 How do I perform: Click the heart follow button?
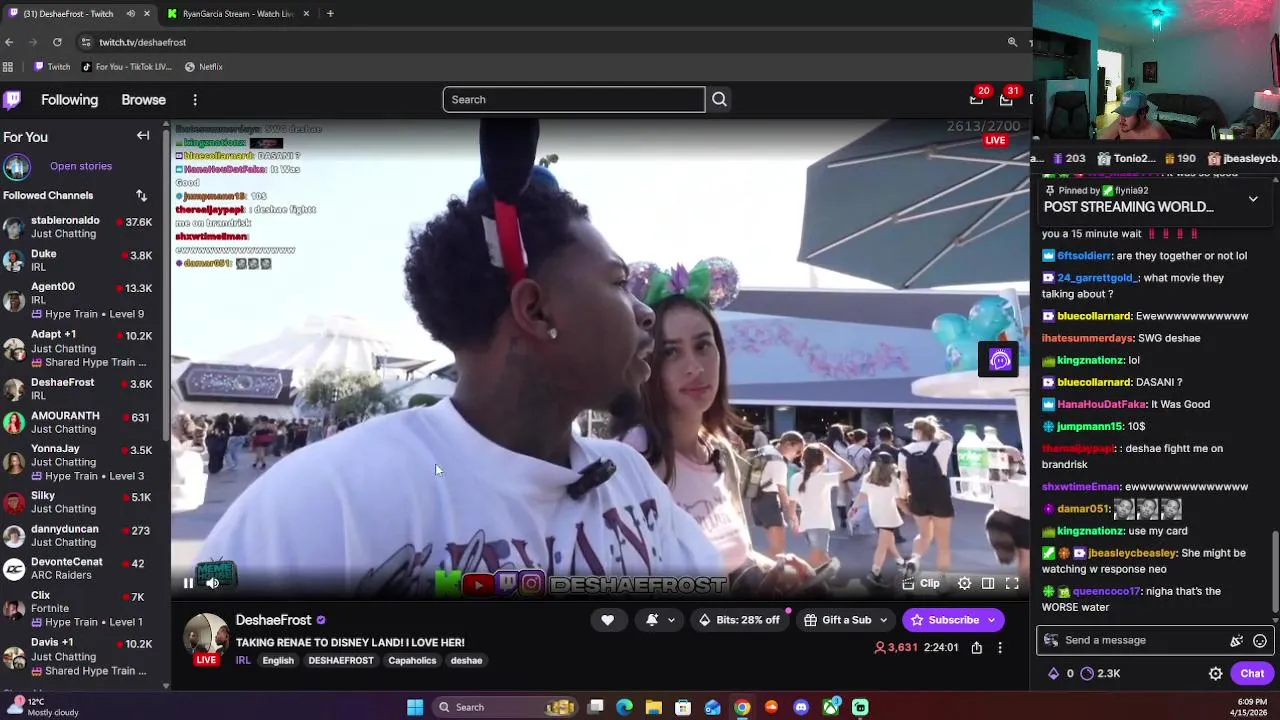coord(607,620)
